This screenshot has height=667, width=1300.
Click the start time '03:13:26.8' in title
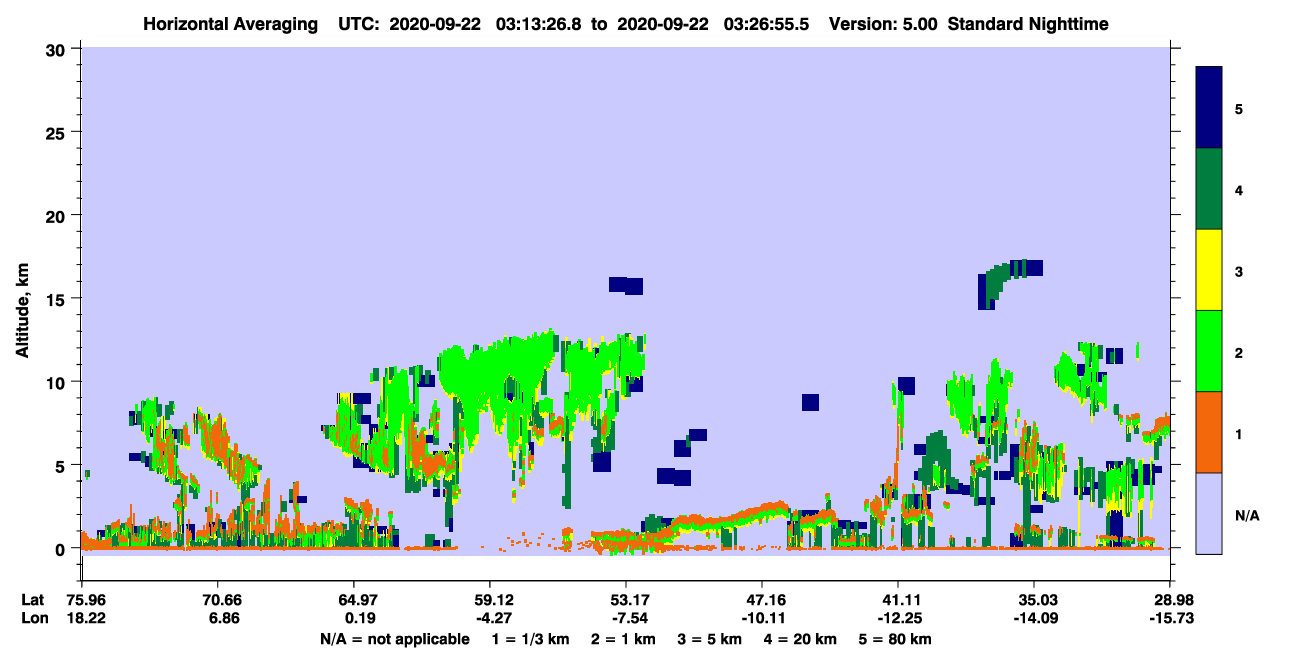(538, 24)
